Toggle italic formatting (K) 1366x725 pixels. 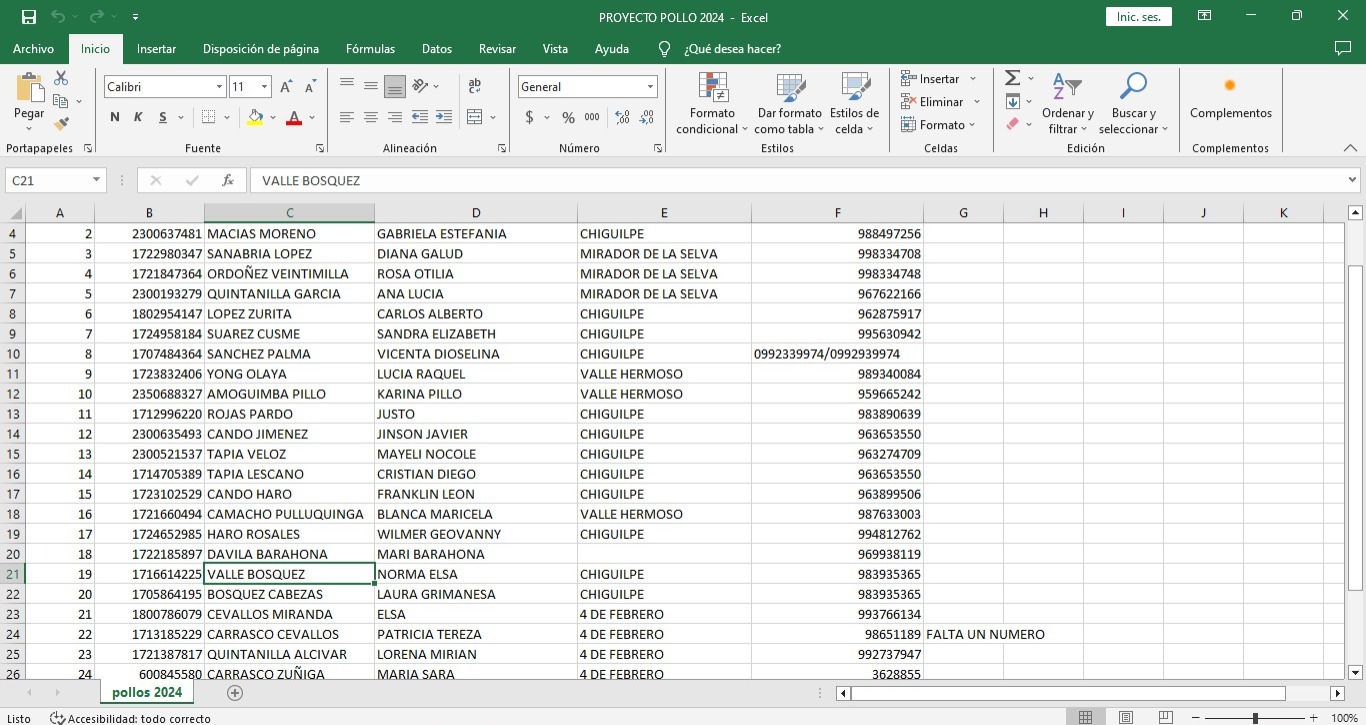pos(138,117)
